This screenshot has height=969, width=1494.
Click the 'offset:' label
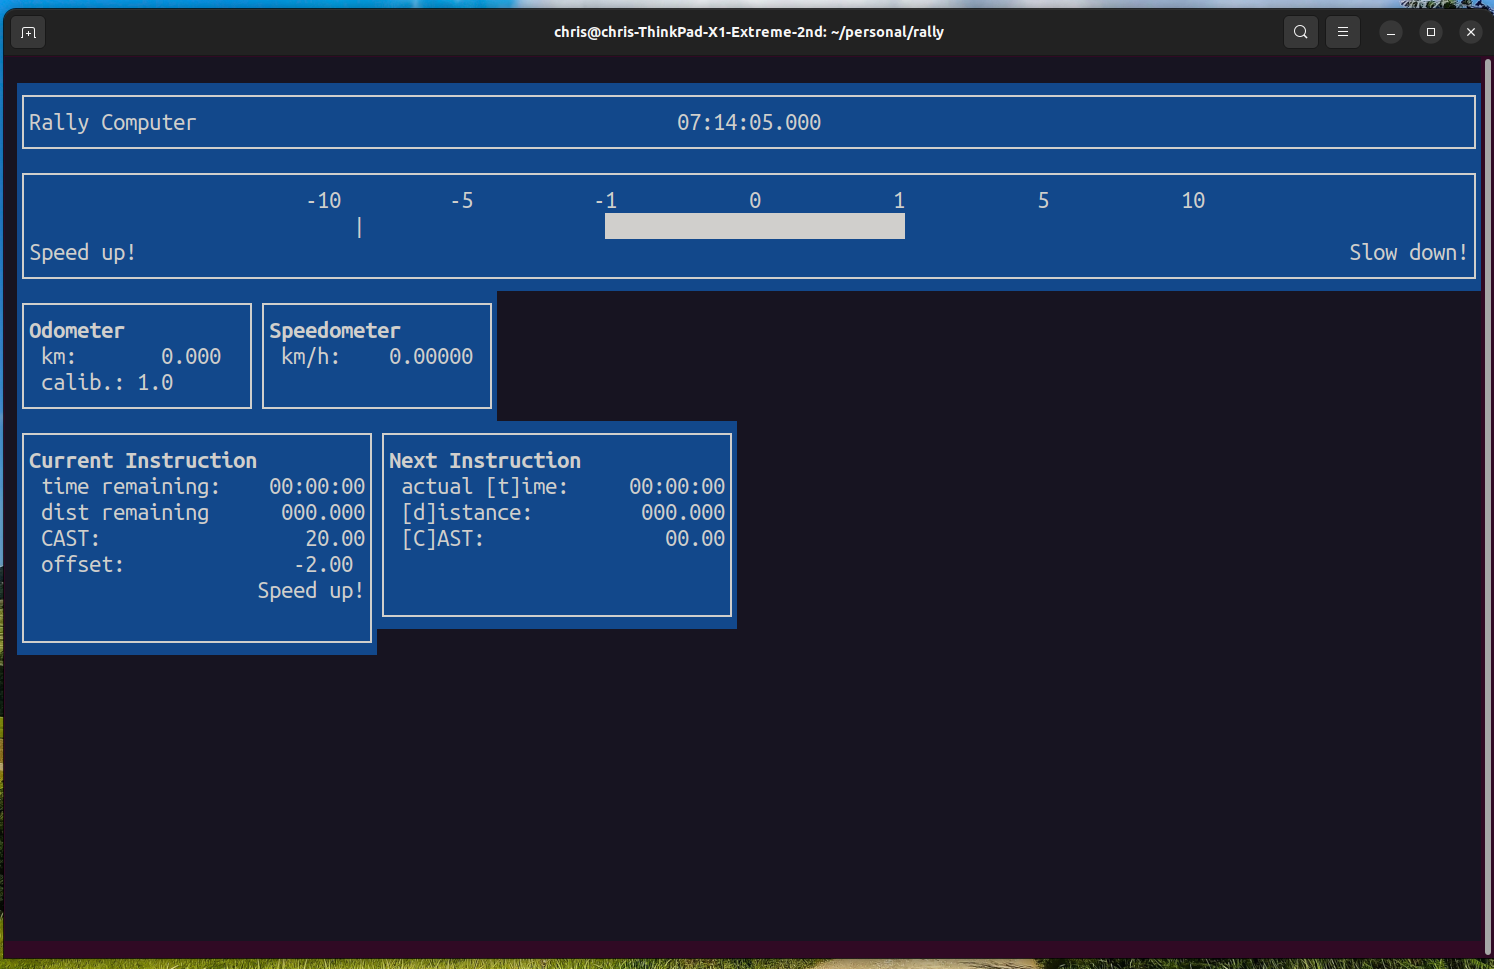(x=82, y=564)
